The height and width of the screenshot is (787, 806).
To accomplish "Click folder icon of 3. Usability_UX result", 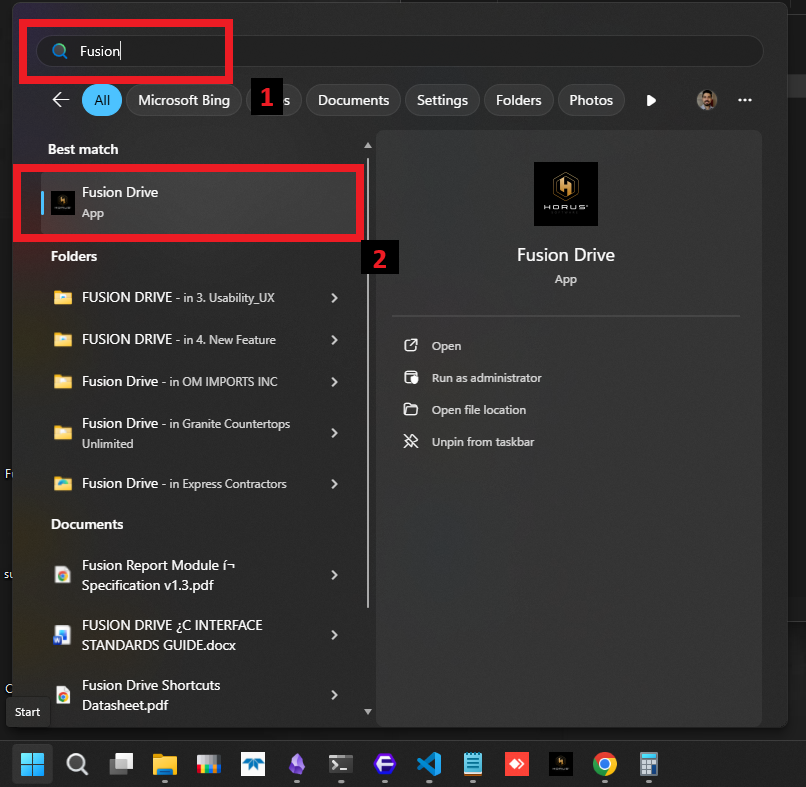I will coord(63,298).
